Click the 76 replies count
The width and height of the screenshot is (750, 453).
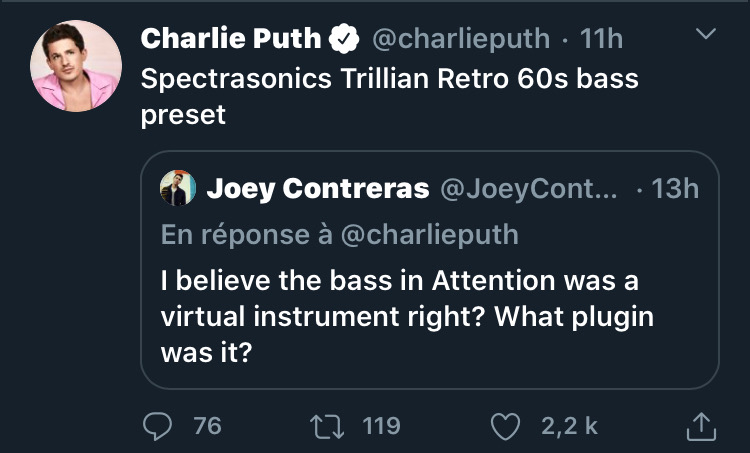pos(207,426)
